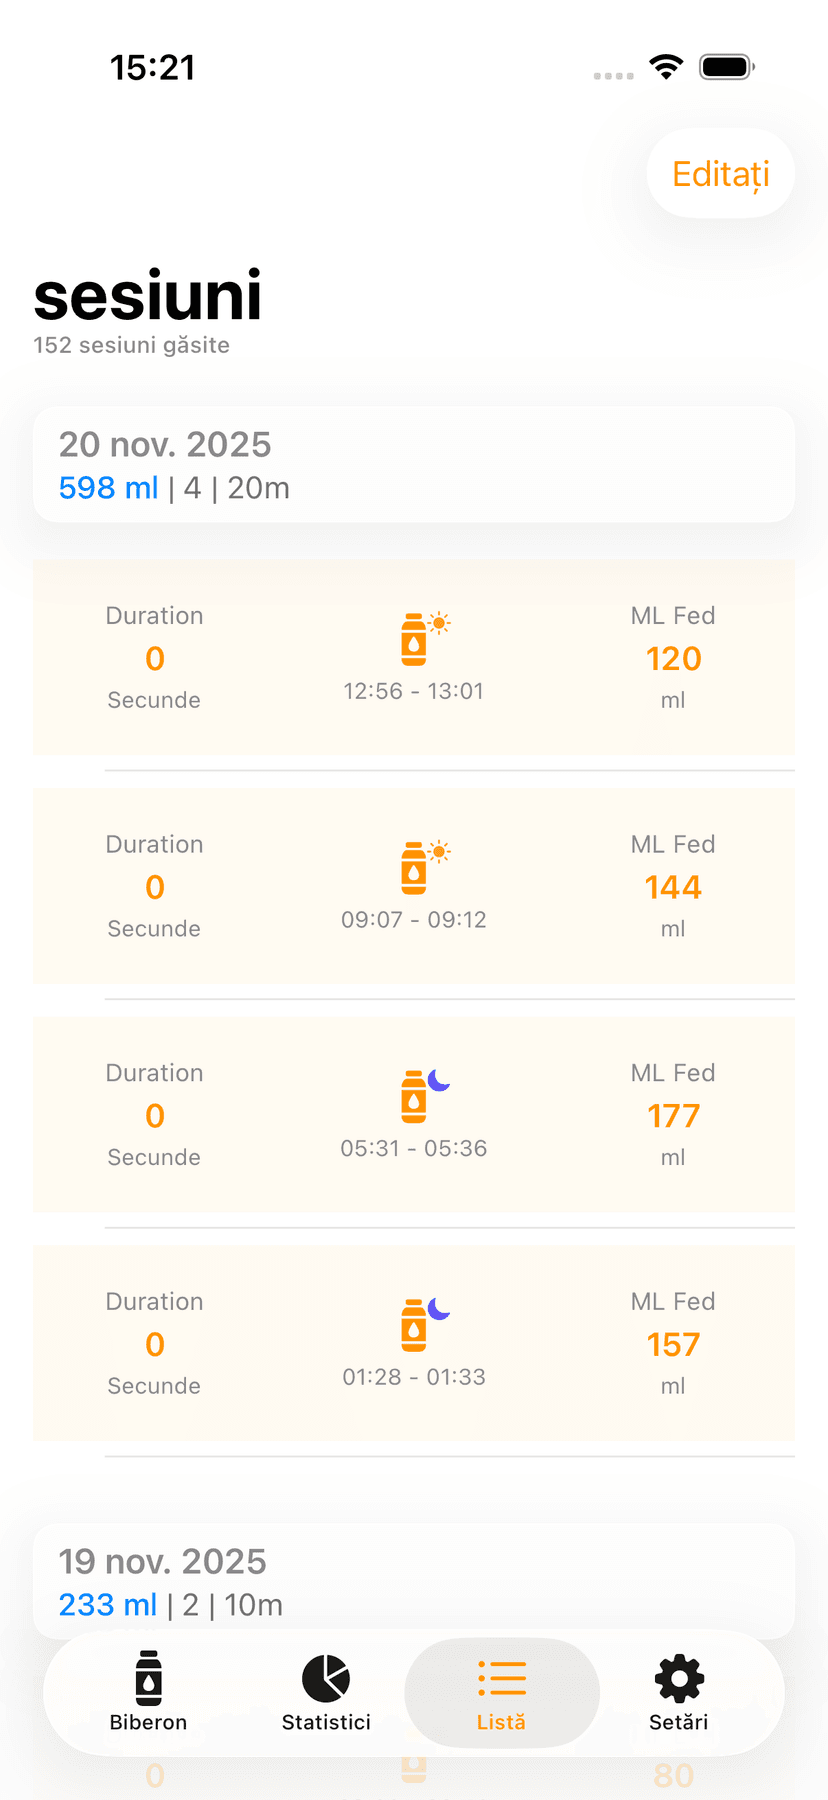Switch to the Biberon tab label
The height and width of the screenshot is (1800, 828).
[149, 1722]
